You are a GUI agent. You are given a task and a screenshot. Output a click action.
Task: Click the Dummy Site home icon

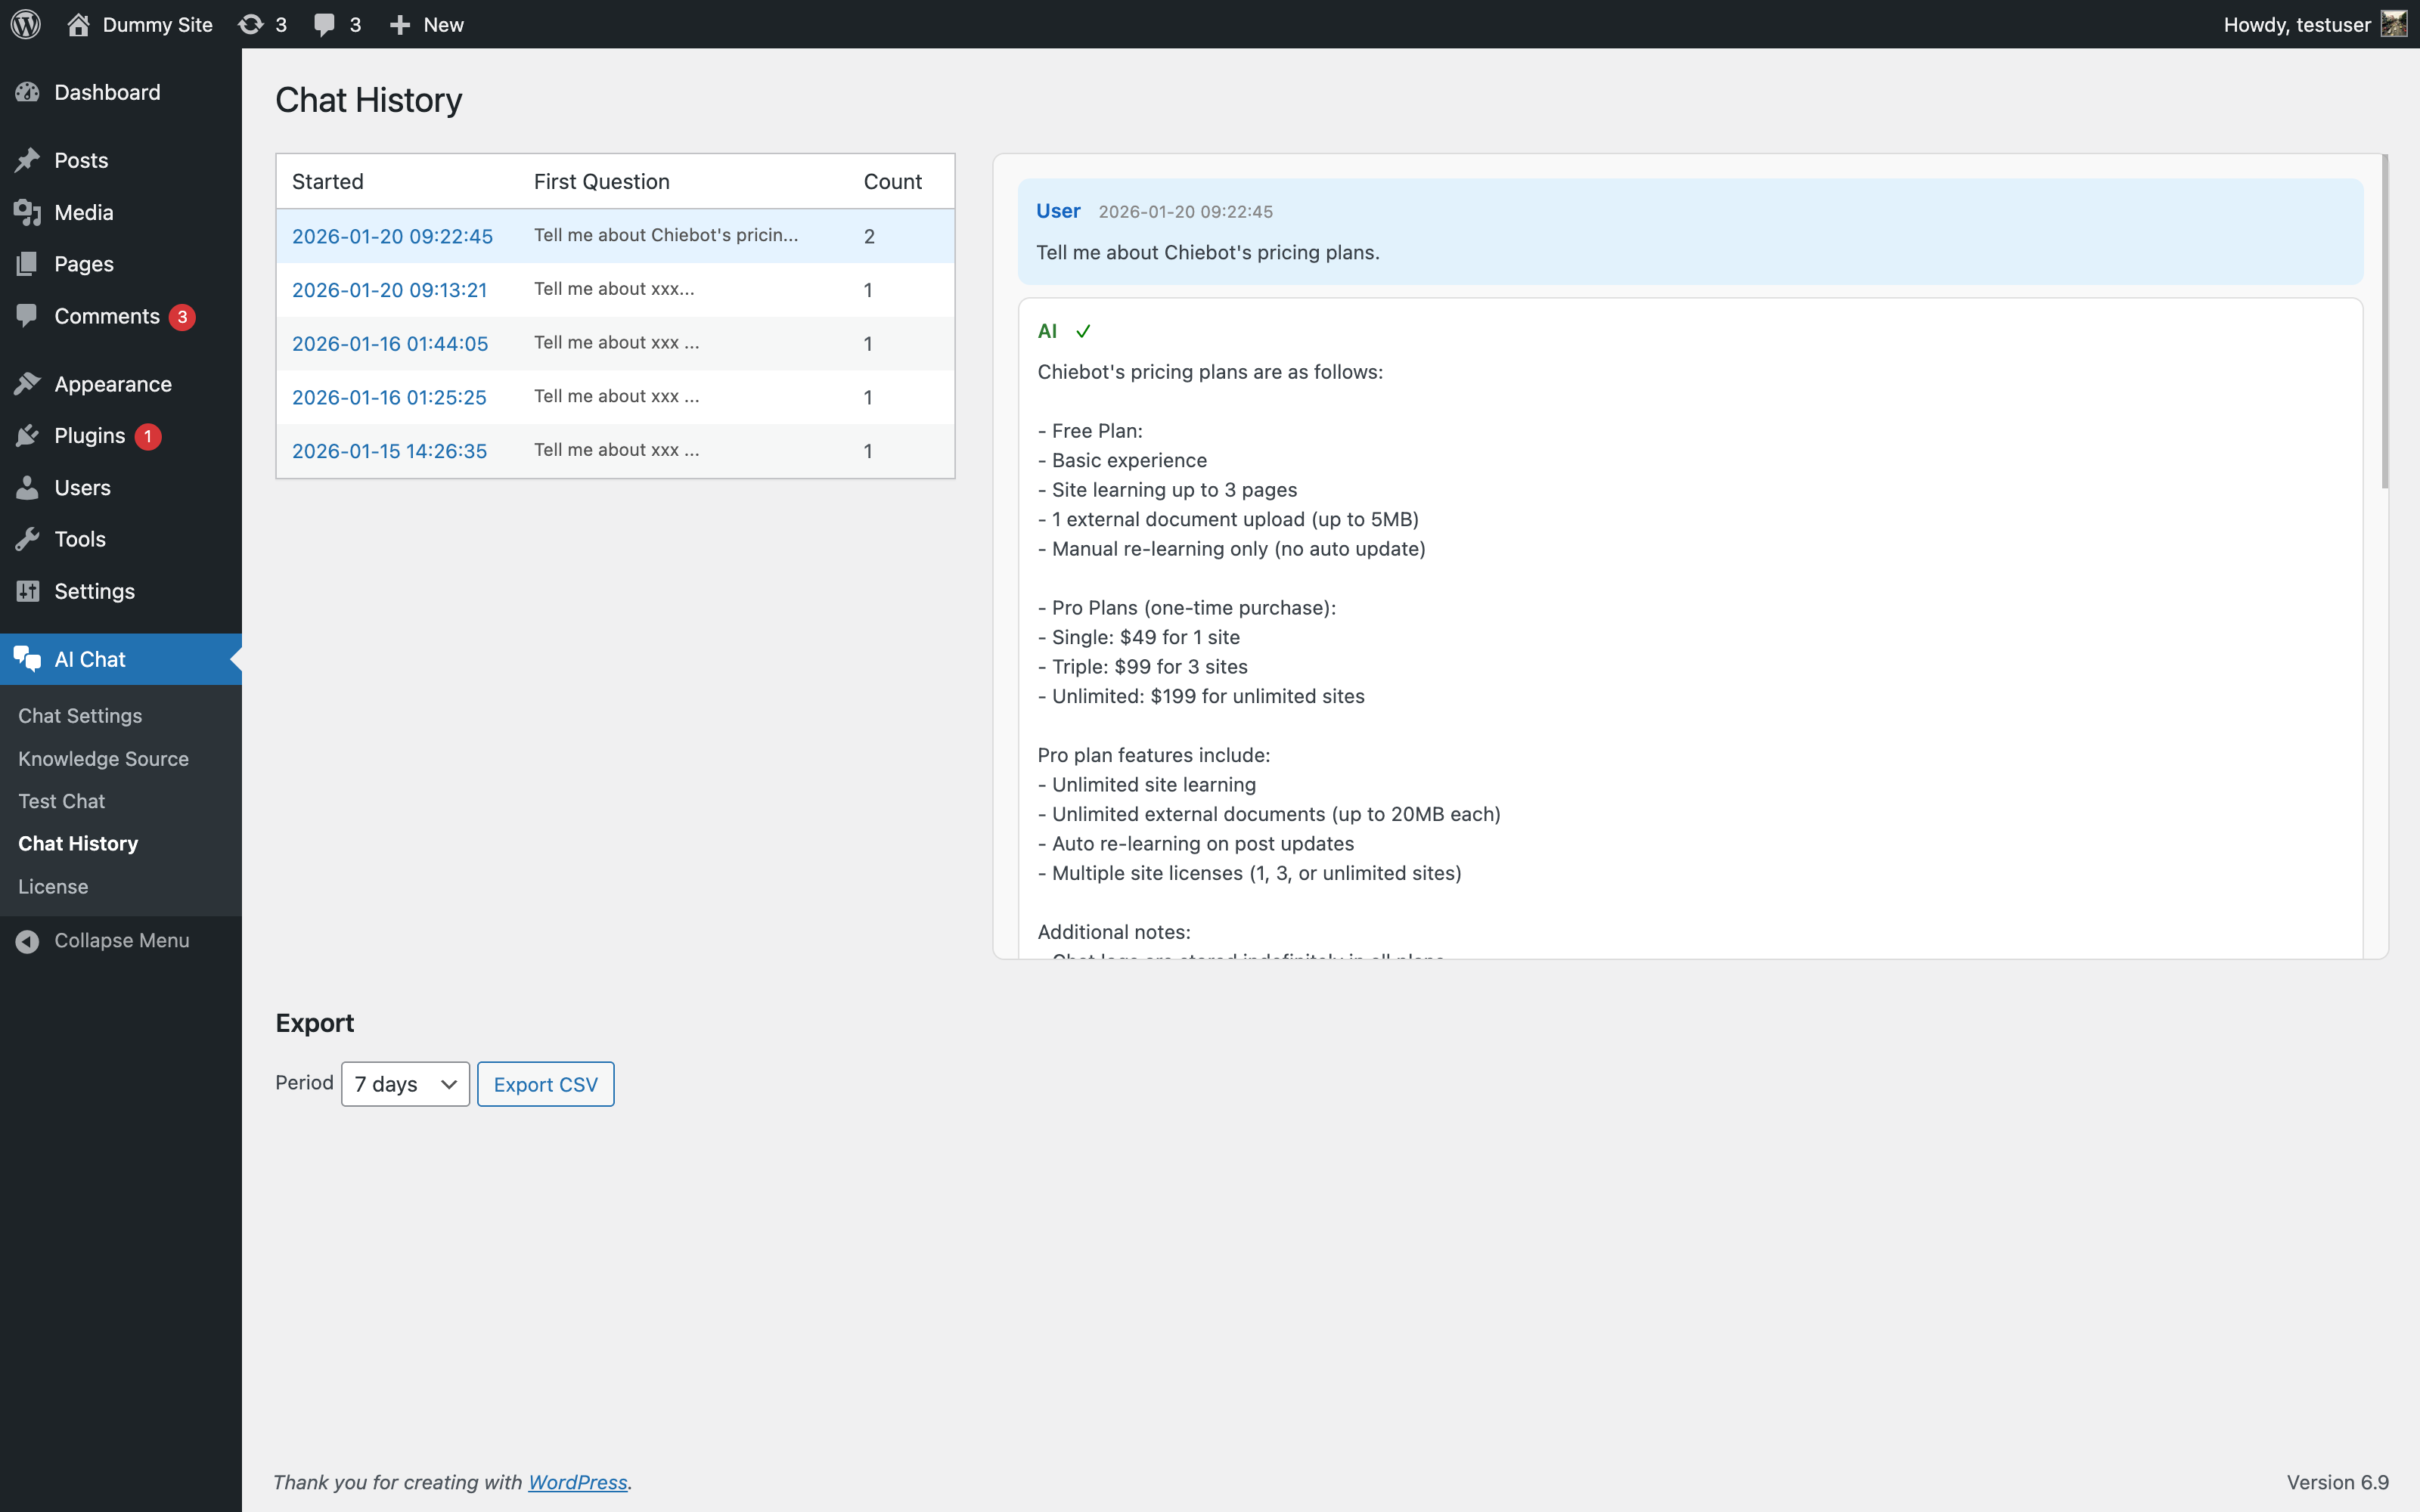click(79, 24)
